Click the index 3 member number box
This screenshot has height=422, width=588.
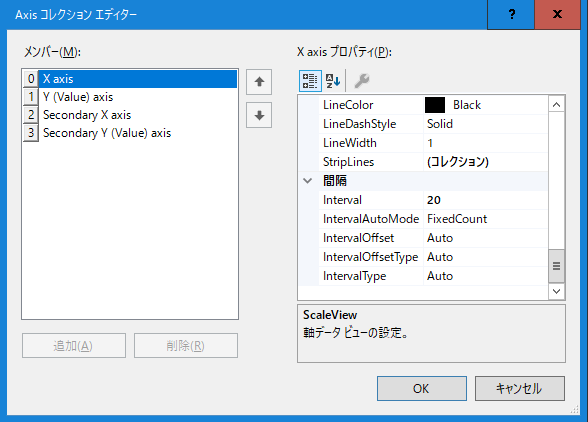click(31, 133)
